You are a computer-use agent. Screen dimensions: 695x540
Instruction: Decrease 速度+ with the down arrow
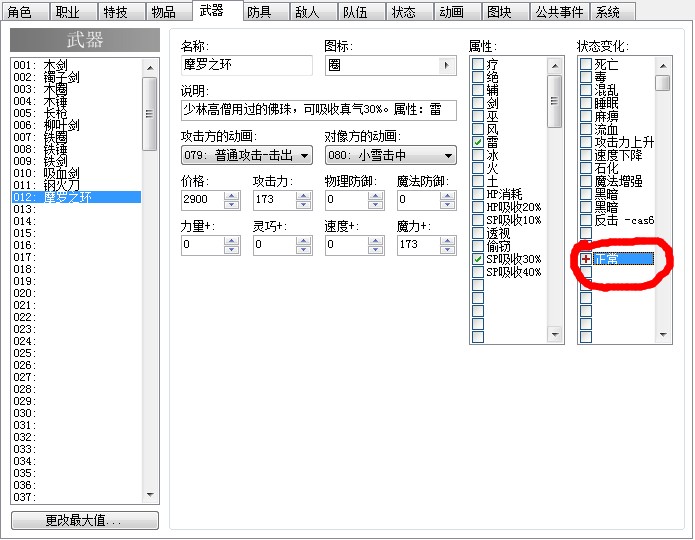[x=376, y=250]
